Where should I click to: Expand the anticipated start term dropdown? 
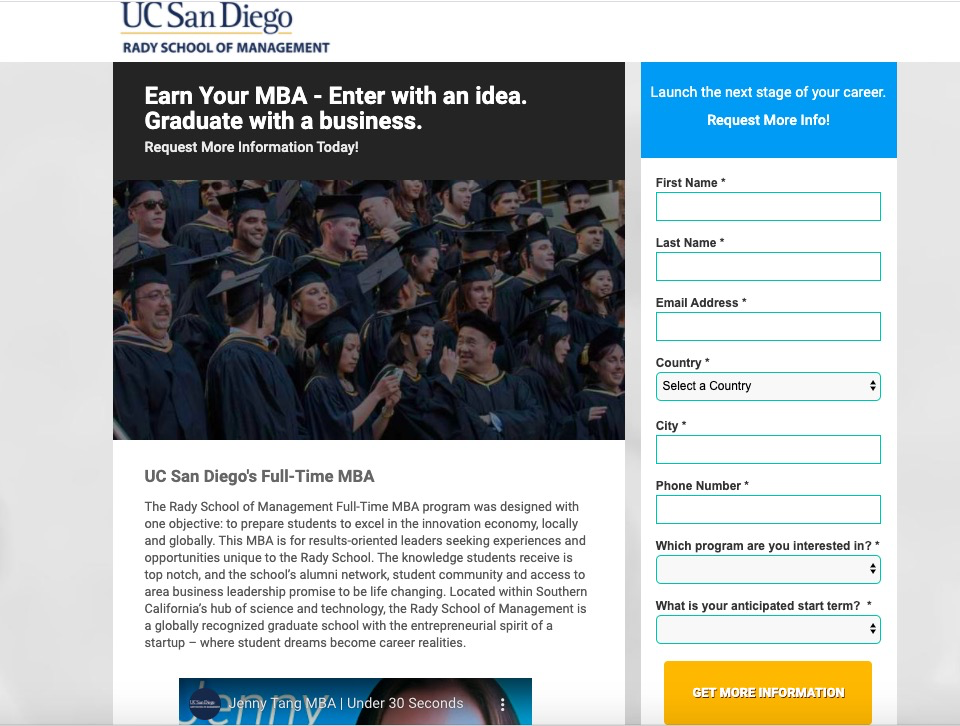coord(768,629)
